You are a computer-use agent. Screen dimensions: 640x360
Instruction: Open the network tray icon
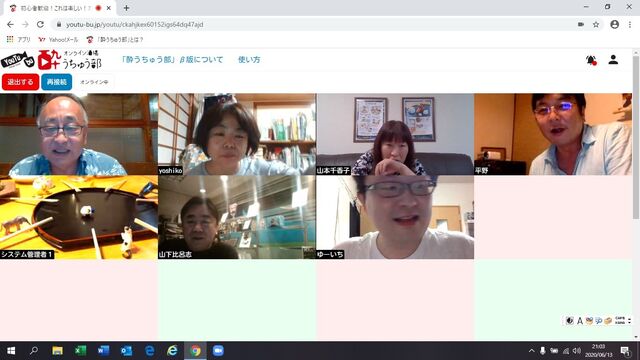(x=565, y=351)
